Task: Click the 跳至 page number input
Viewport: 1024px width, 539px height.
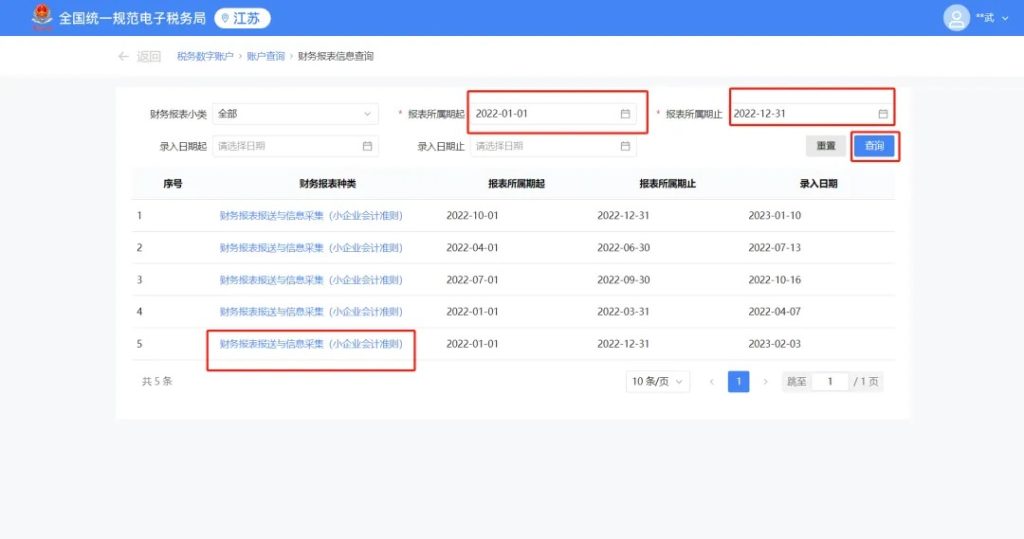Action: coord(830,382)
